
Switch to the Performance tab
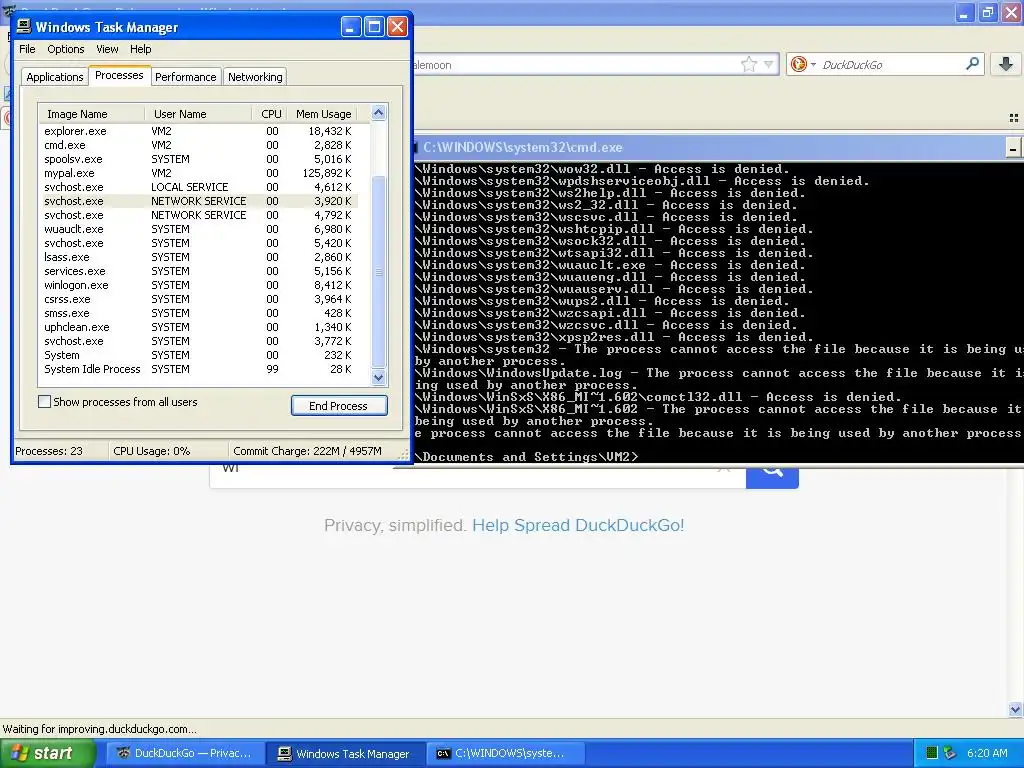tap(185, 77)
